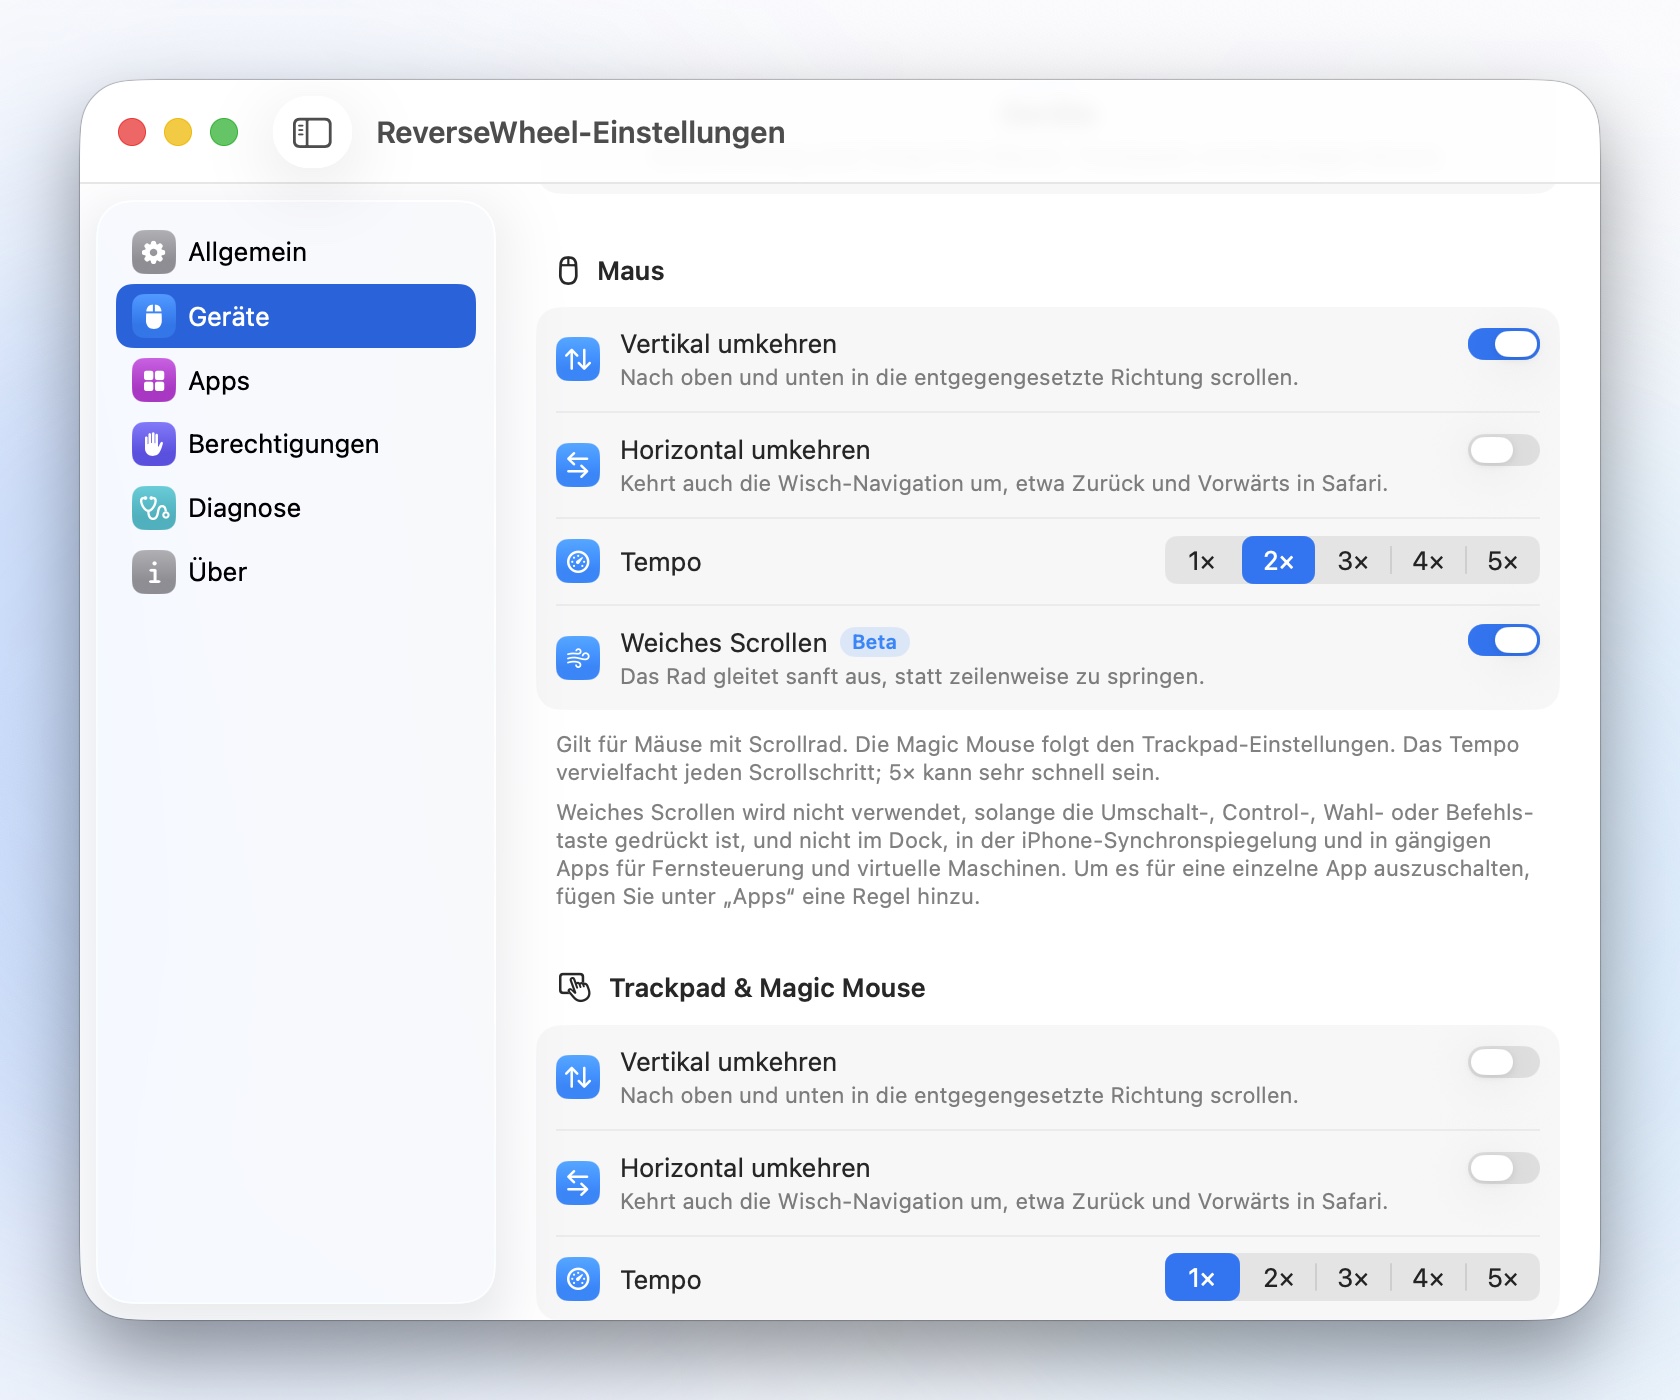Click the Maus section mouse icon

[568, 271]
